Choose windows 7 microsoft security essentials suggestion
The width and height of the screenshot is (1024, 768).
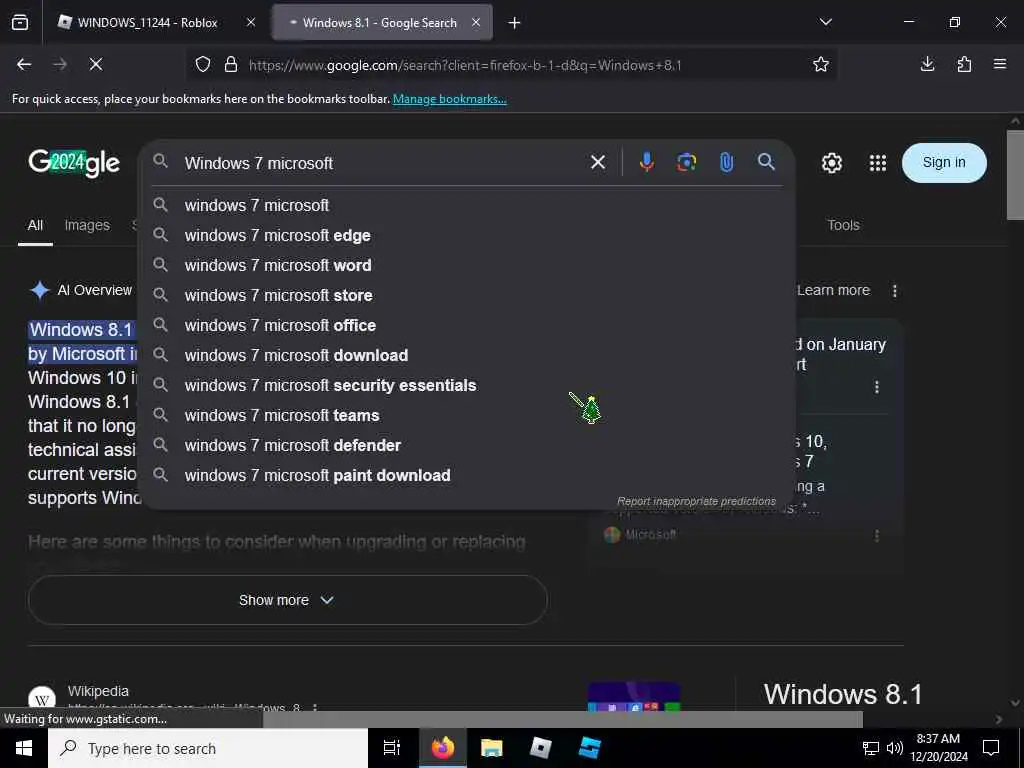[x=467, y=385]
